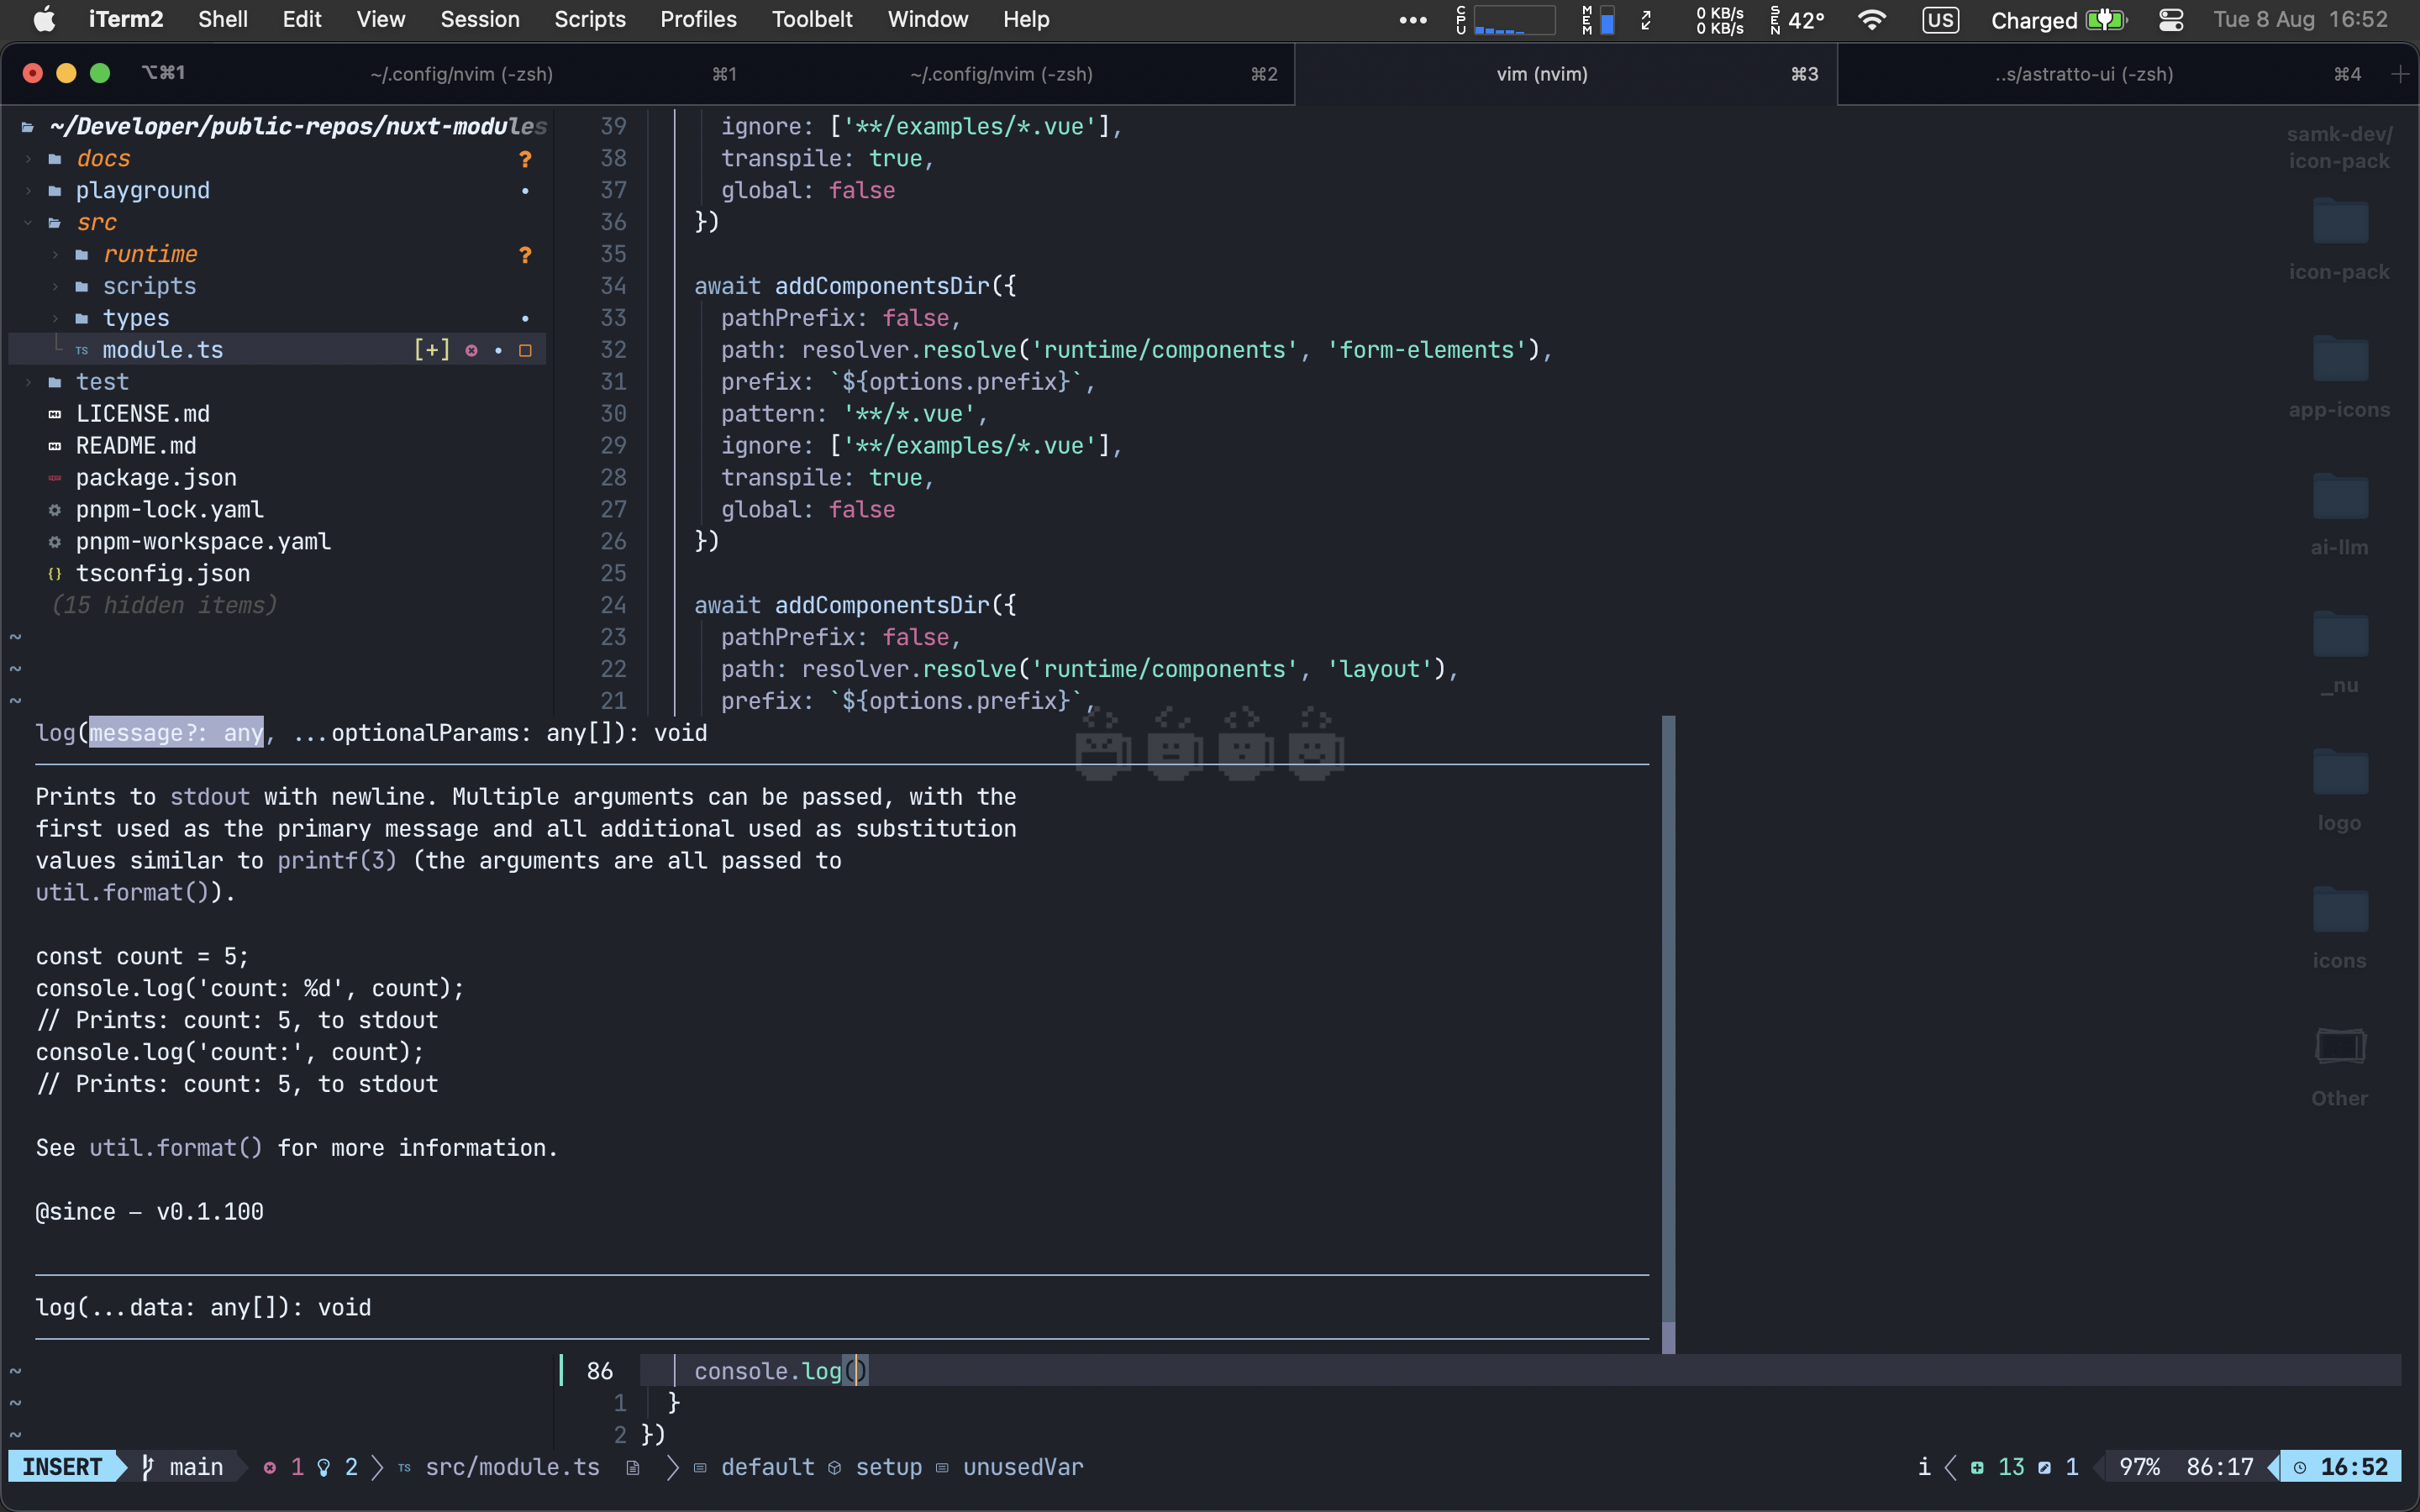
Task: Select module.ts in the file tree
Action: (163, 350)
